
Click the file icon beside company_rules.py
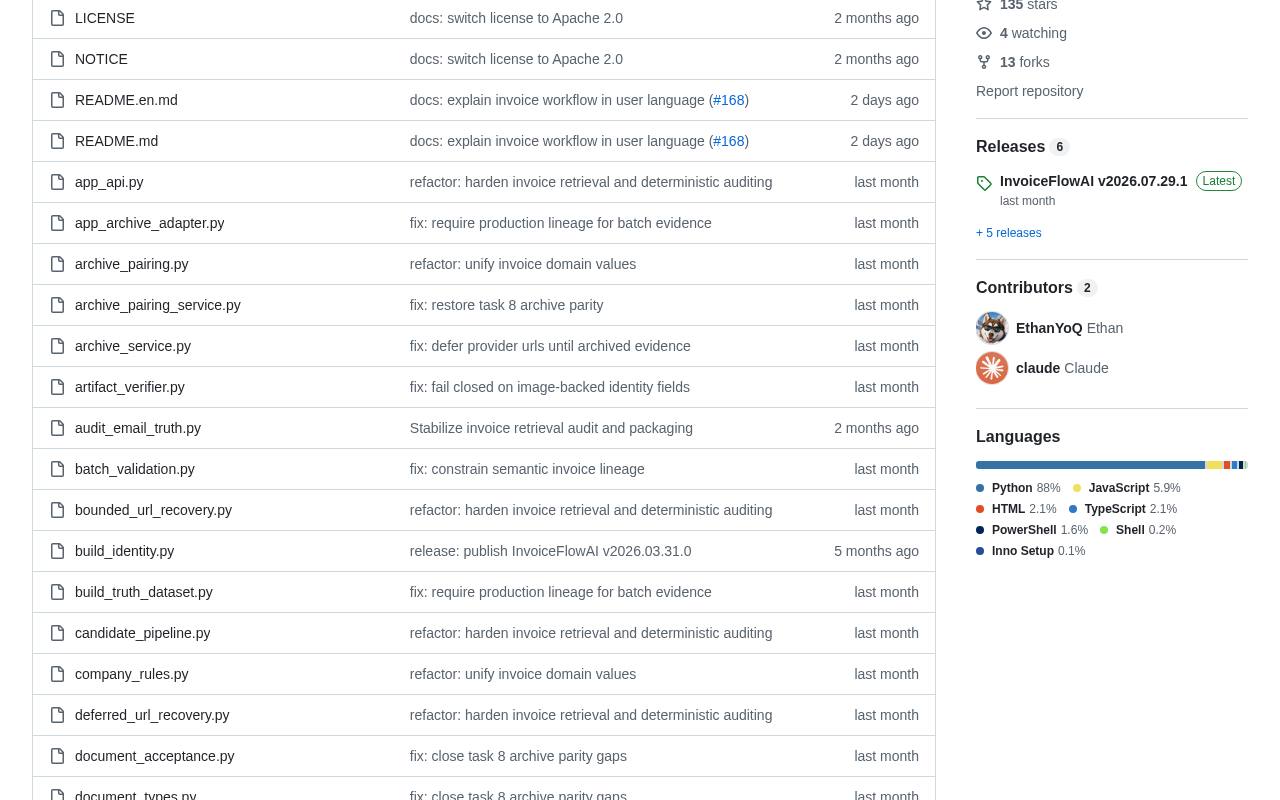57,674
